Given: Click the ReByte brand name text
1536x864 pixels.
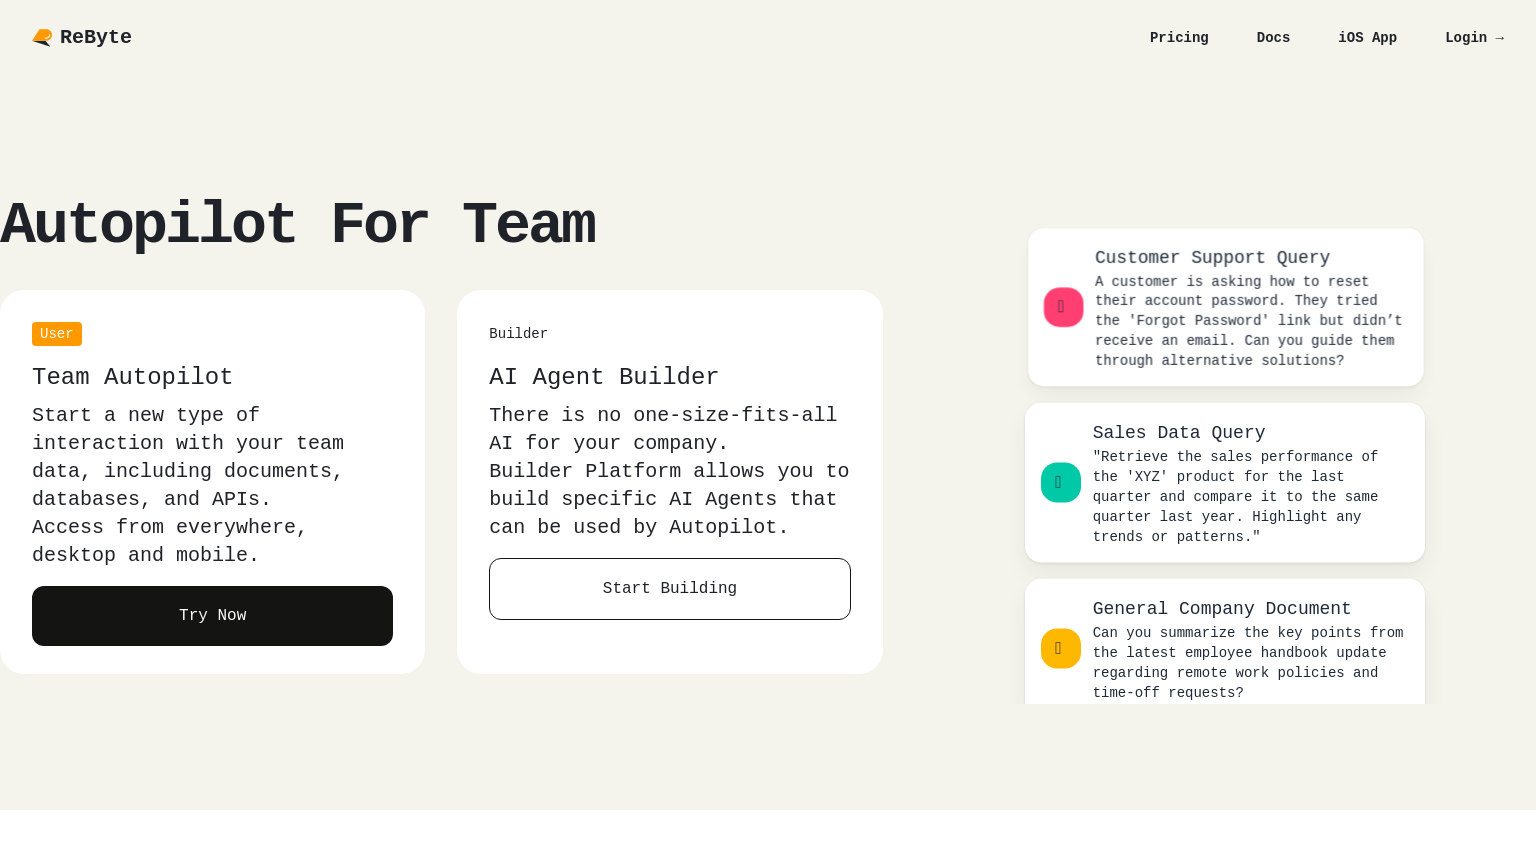Looking at the screenshot, I should pyautogui.click(x=96, y=38).
